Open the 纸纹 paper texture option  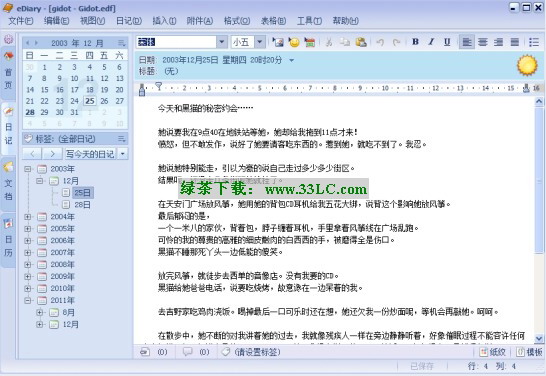[x=493, y=352]
